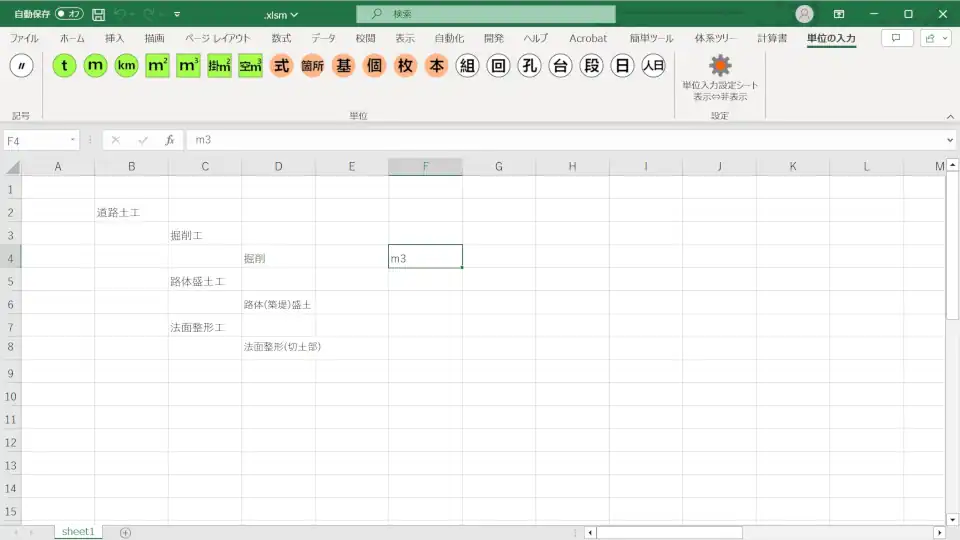Click the ditto mark 〃 symbol button
Viewport: 960px width, 540px height.
(x=22, y=66)
